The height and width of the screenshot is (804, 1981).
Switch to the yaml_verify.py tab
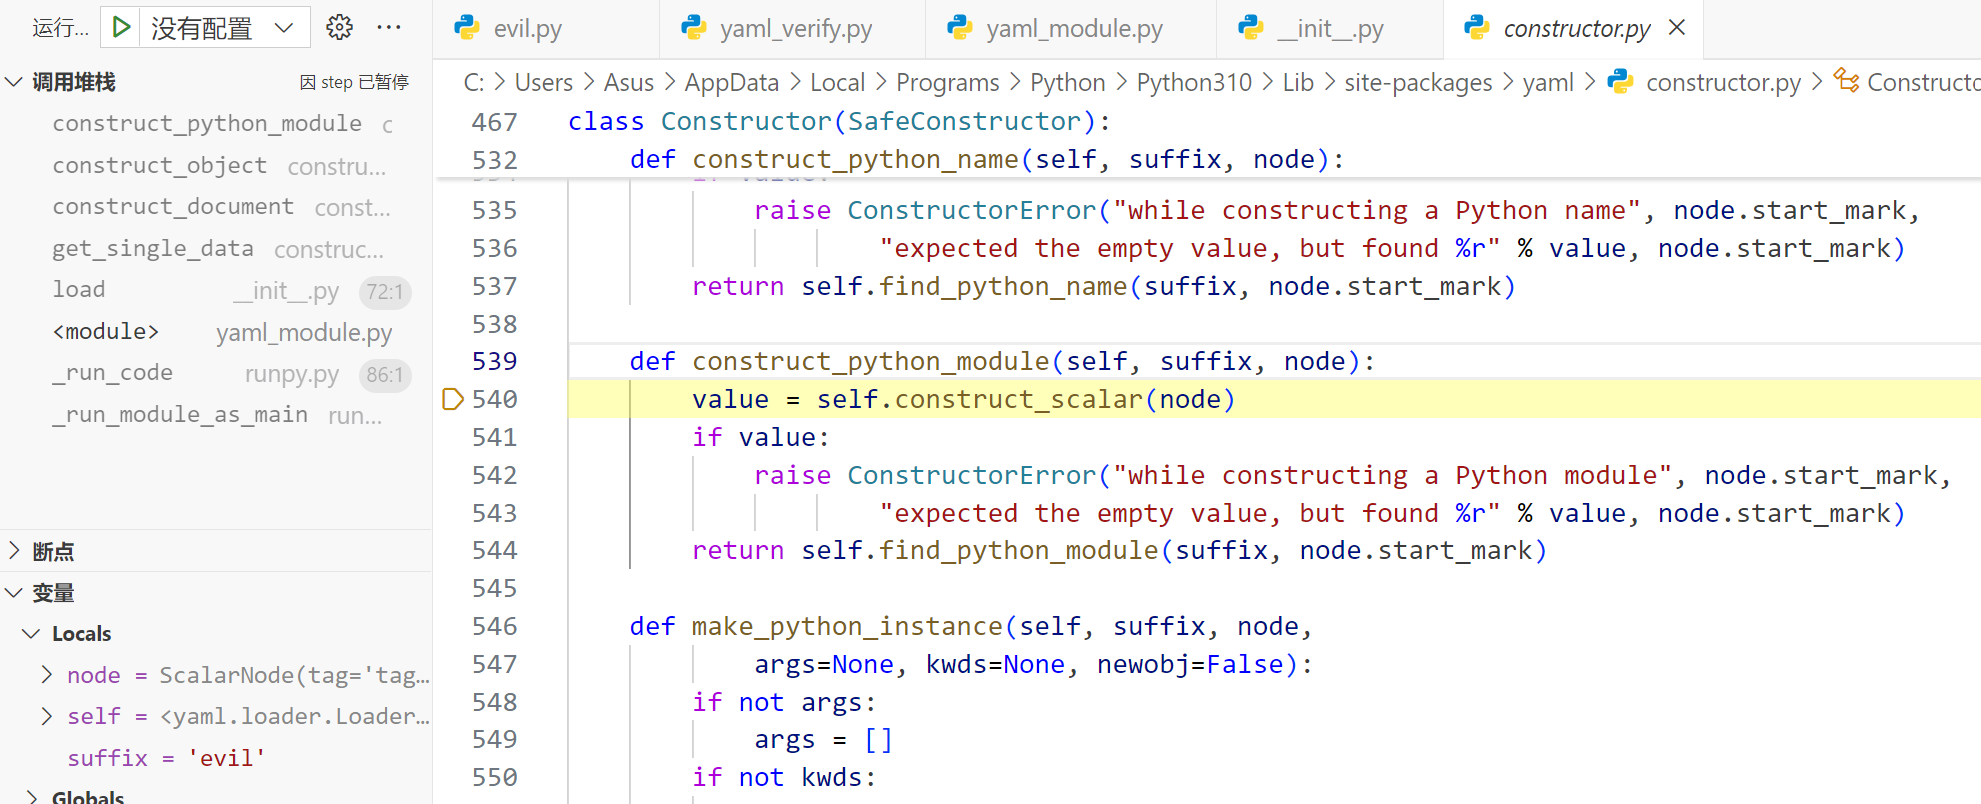coord(792,28)
